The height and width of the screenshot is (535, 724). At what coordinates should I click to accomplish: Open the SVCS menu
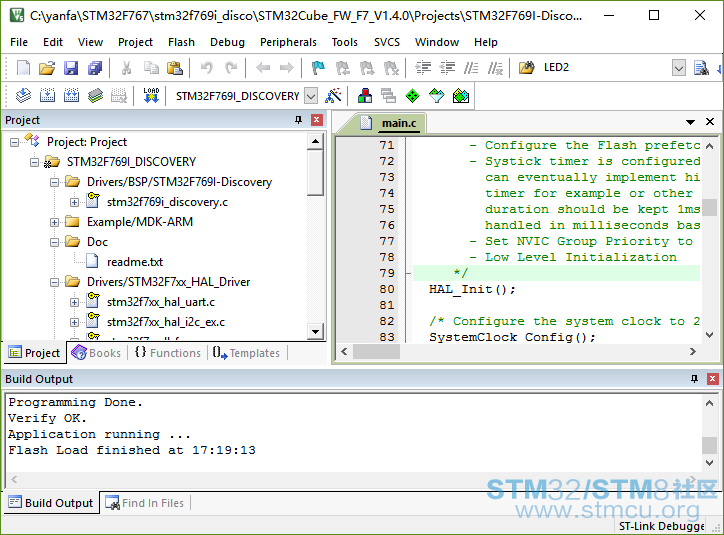tap(387, 42)
